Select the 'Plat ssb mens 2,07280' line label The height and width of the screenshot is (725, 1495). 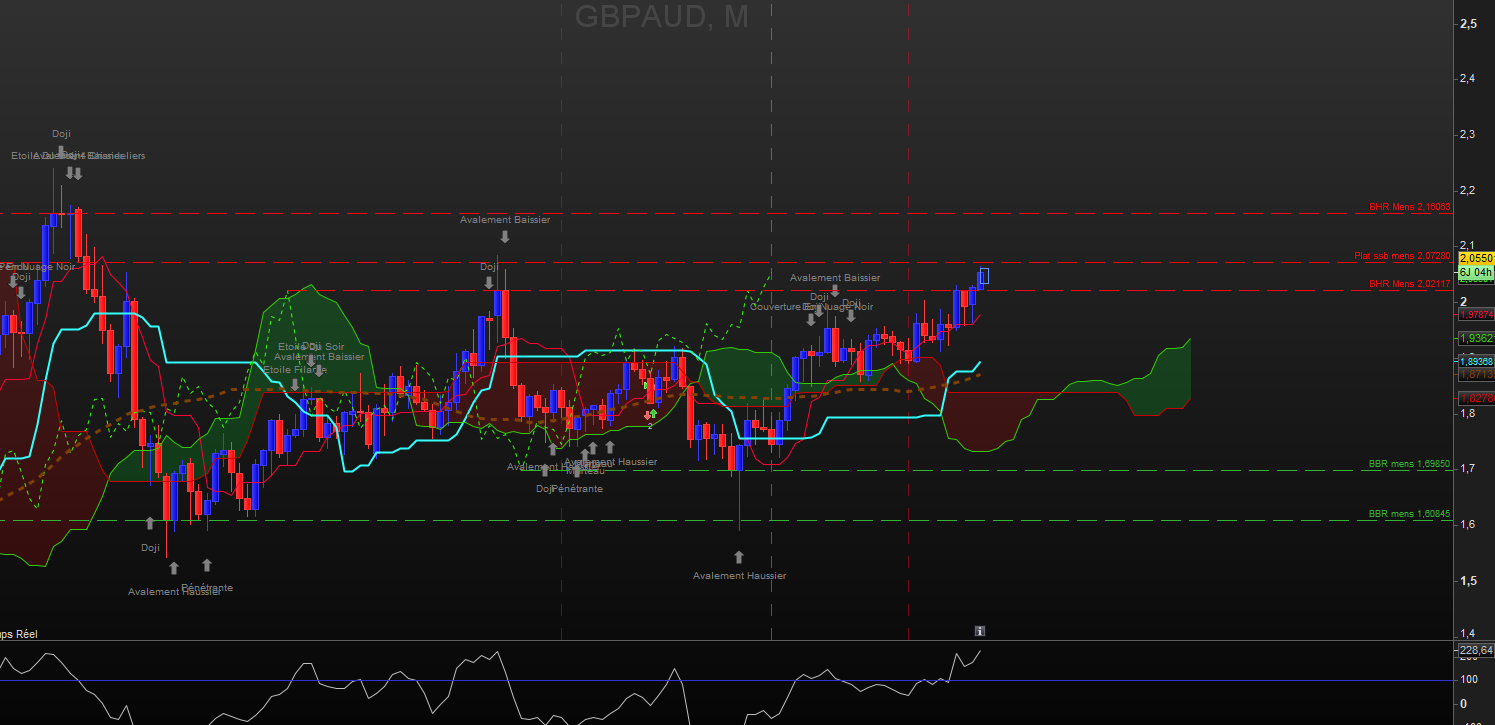1401,256
